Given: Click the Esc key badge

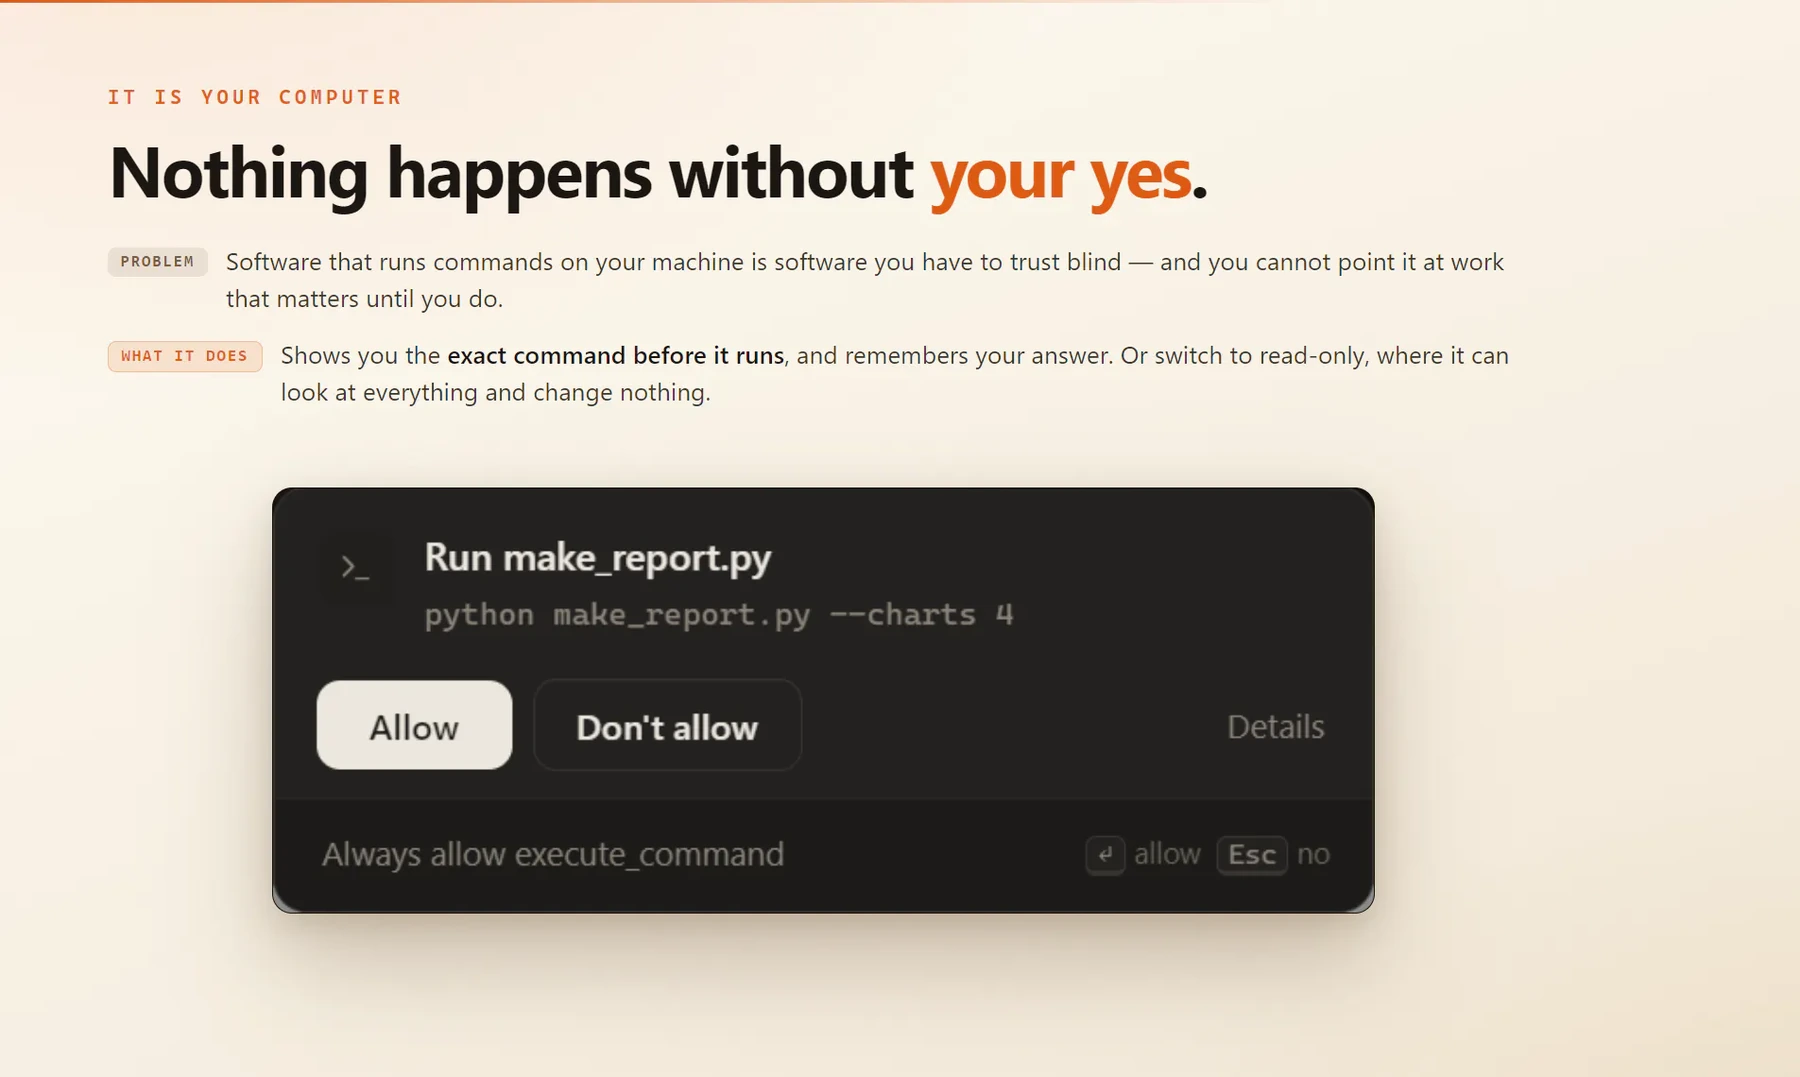Looking at the screenshot, I should click(1252, 855).
